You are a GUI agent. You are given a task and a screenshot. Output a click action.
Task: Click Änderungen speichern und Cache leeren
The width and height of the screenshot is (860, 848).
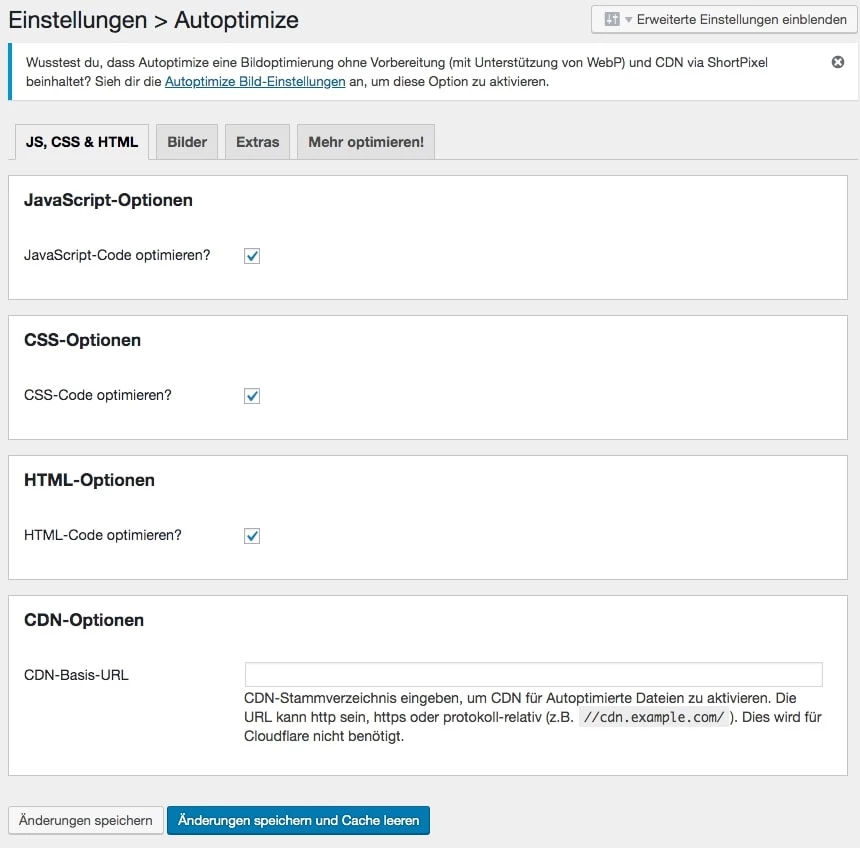(x=299, y=820)
